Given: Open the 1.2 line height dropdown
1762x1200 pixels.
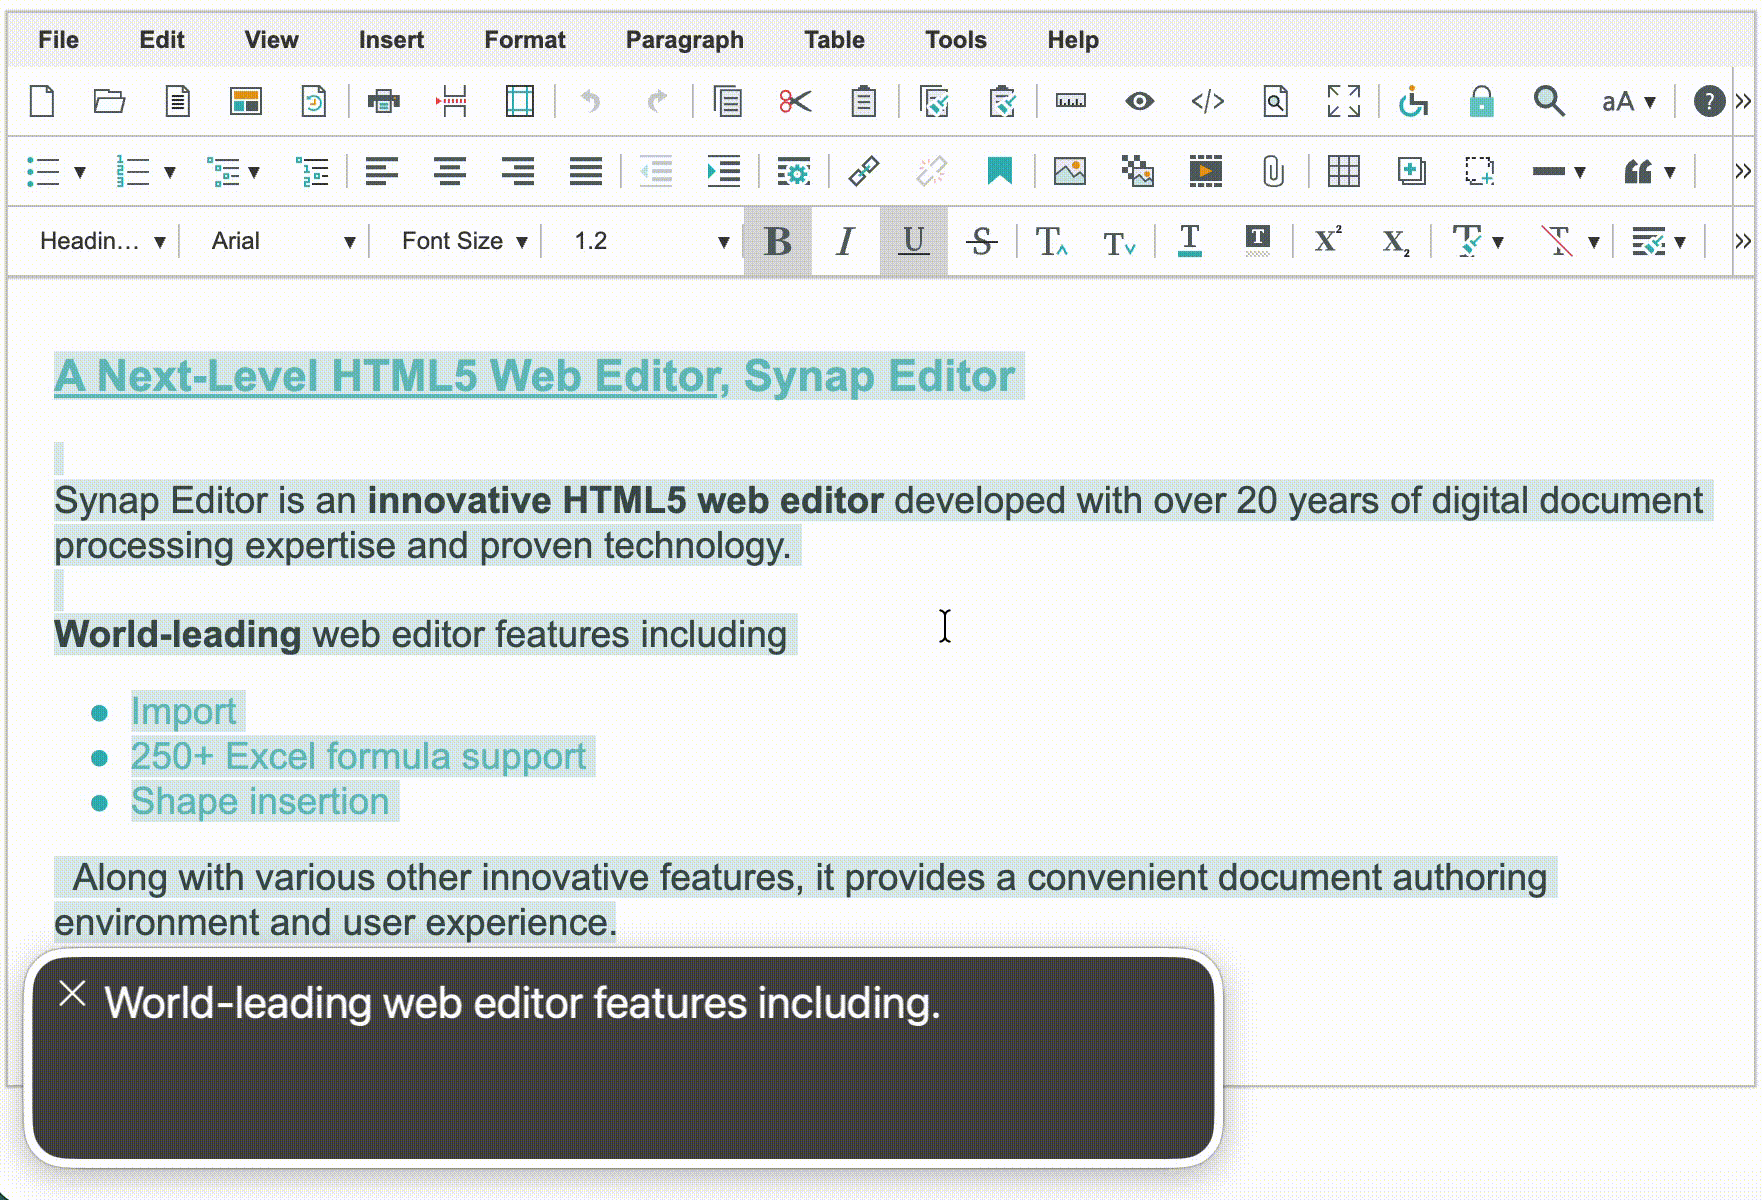Looking at the screenshot, I should 651,241.
